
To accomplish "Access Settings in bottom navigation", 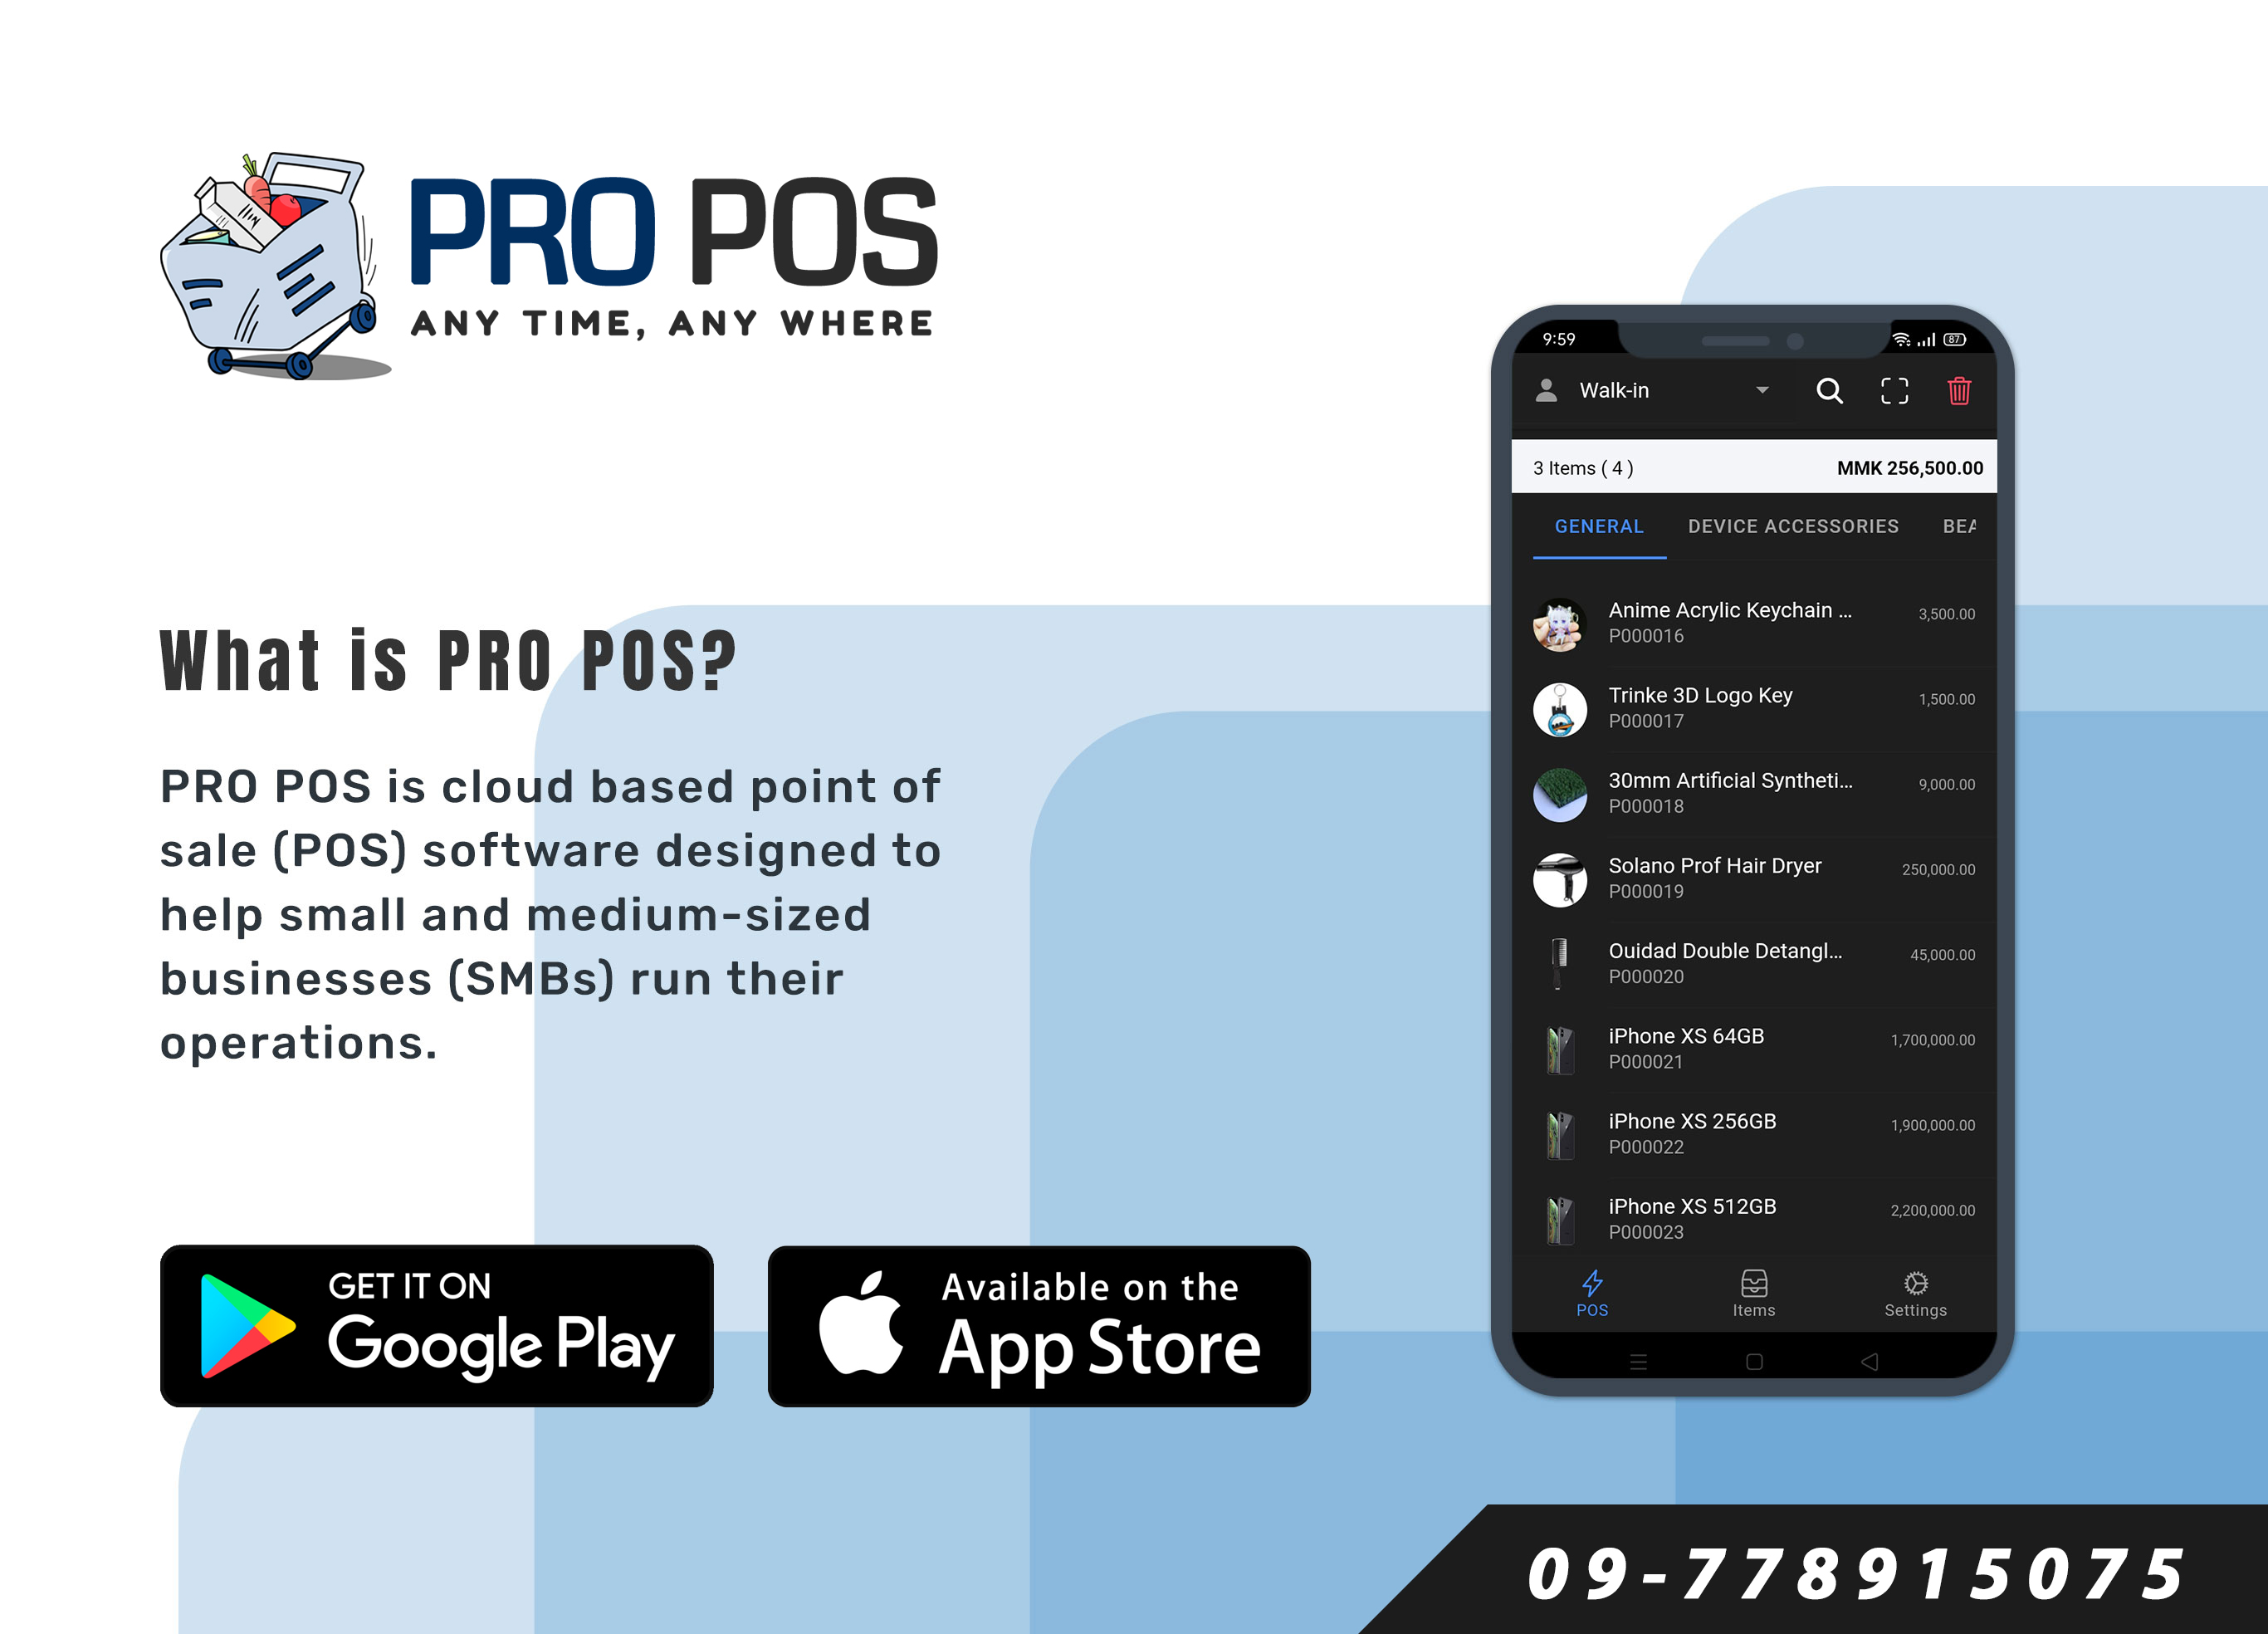I will 1910,1301.
